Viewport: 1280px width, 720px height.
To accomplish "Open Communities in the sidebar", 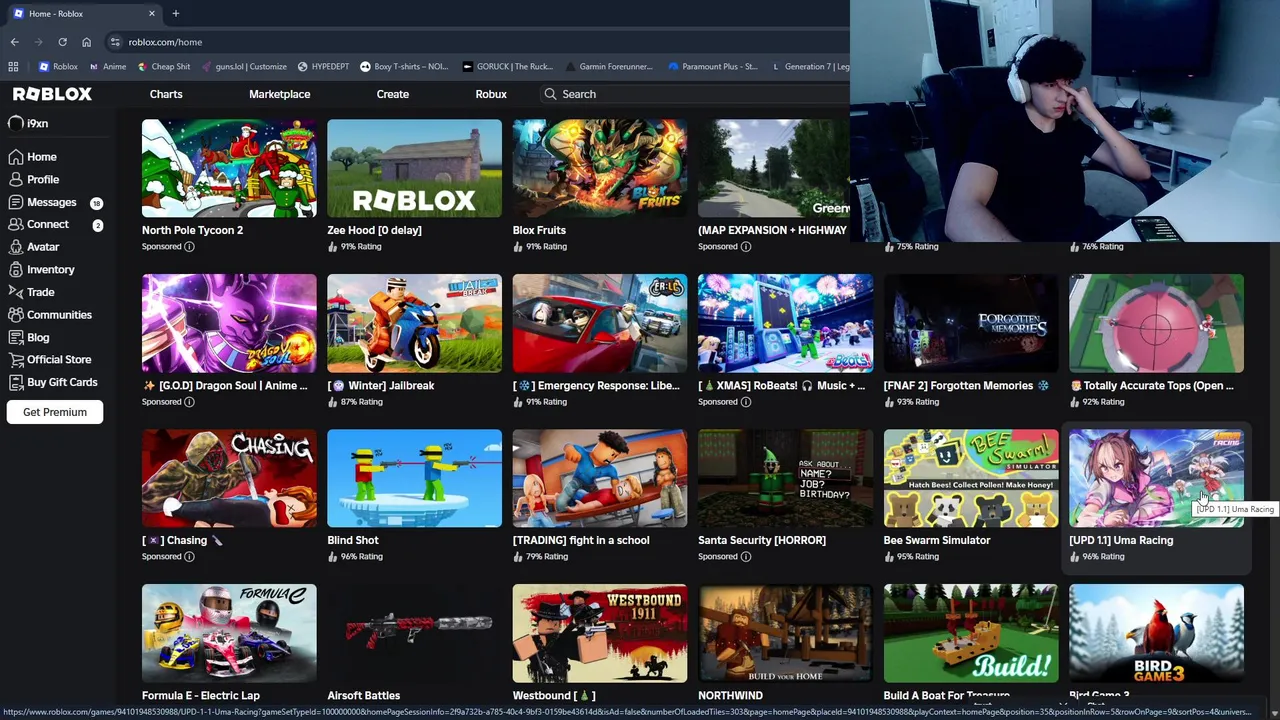I will [x=50, y=315].
